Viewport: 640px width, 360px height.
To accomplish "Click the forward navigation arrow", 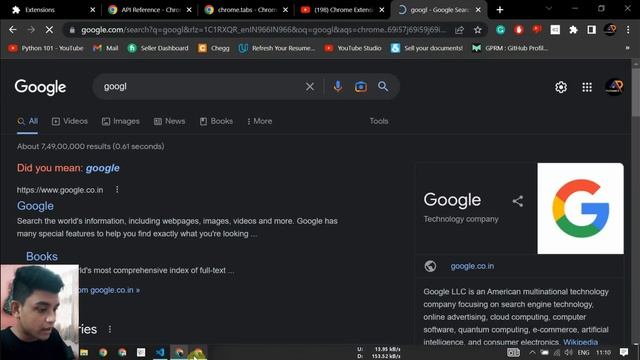I will [31, 30].
